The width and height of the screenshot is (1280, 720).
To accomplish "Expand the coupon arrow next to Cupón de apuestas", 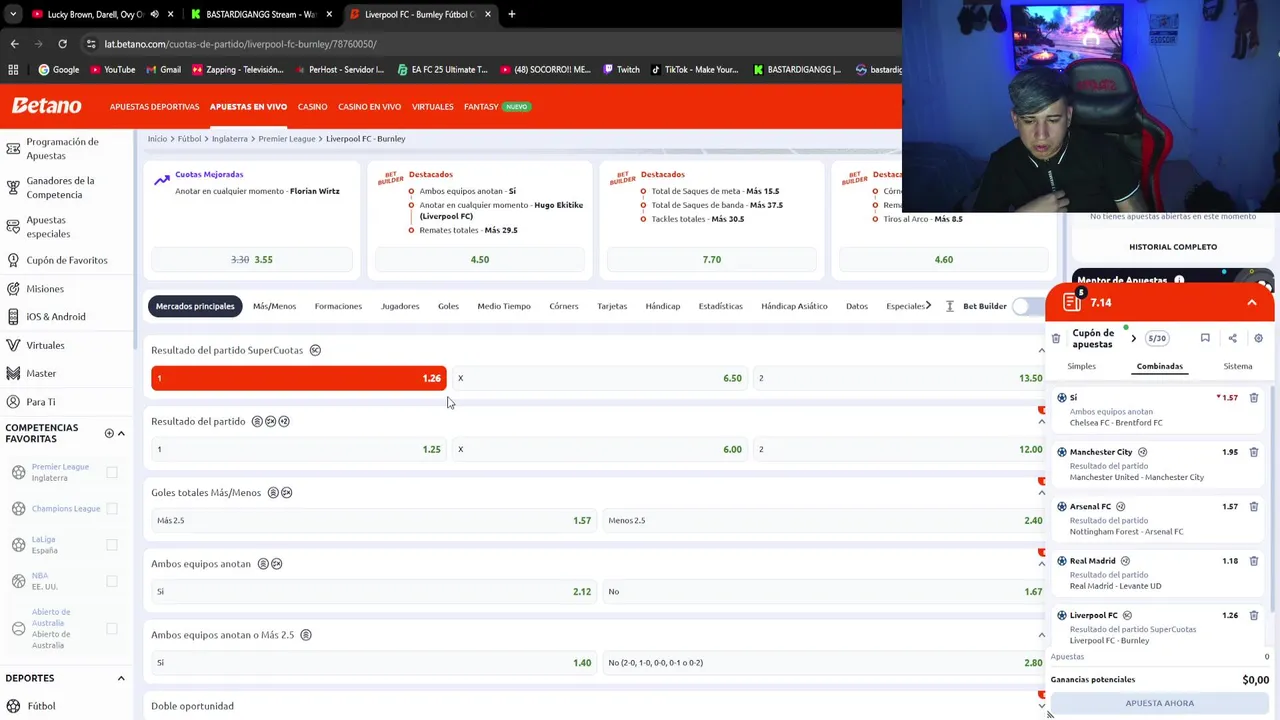I will [1133, 339].
